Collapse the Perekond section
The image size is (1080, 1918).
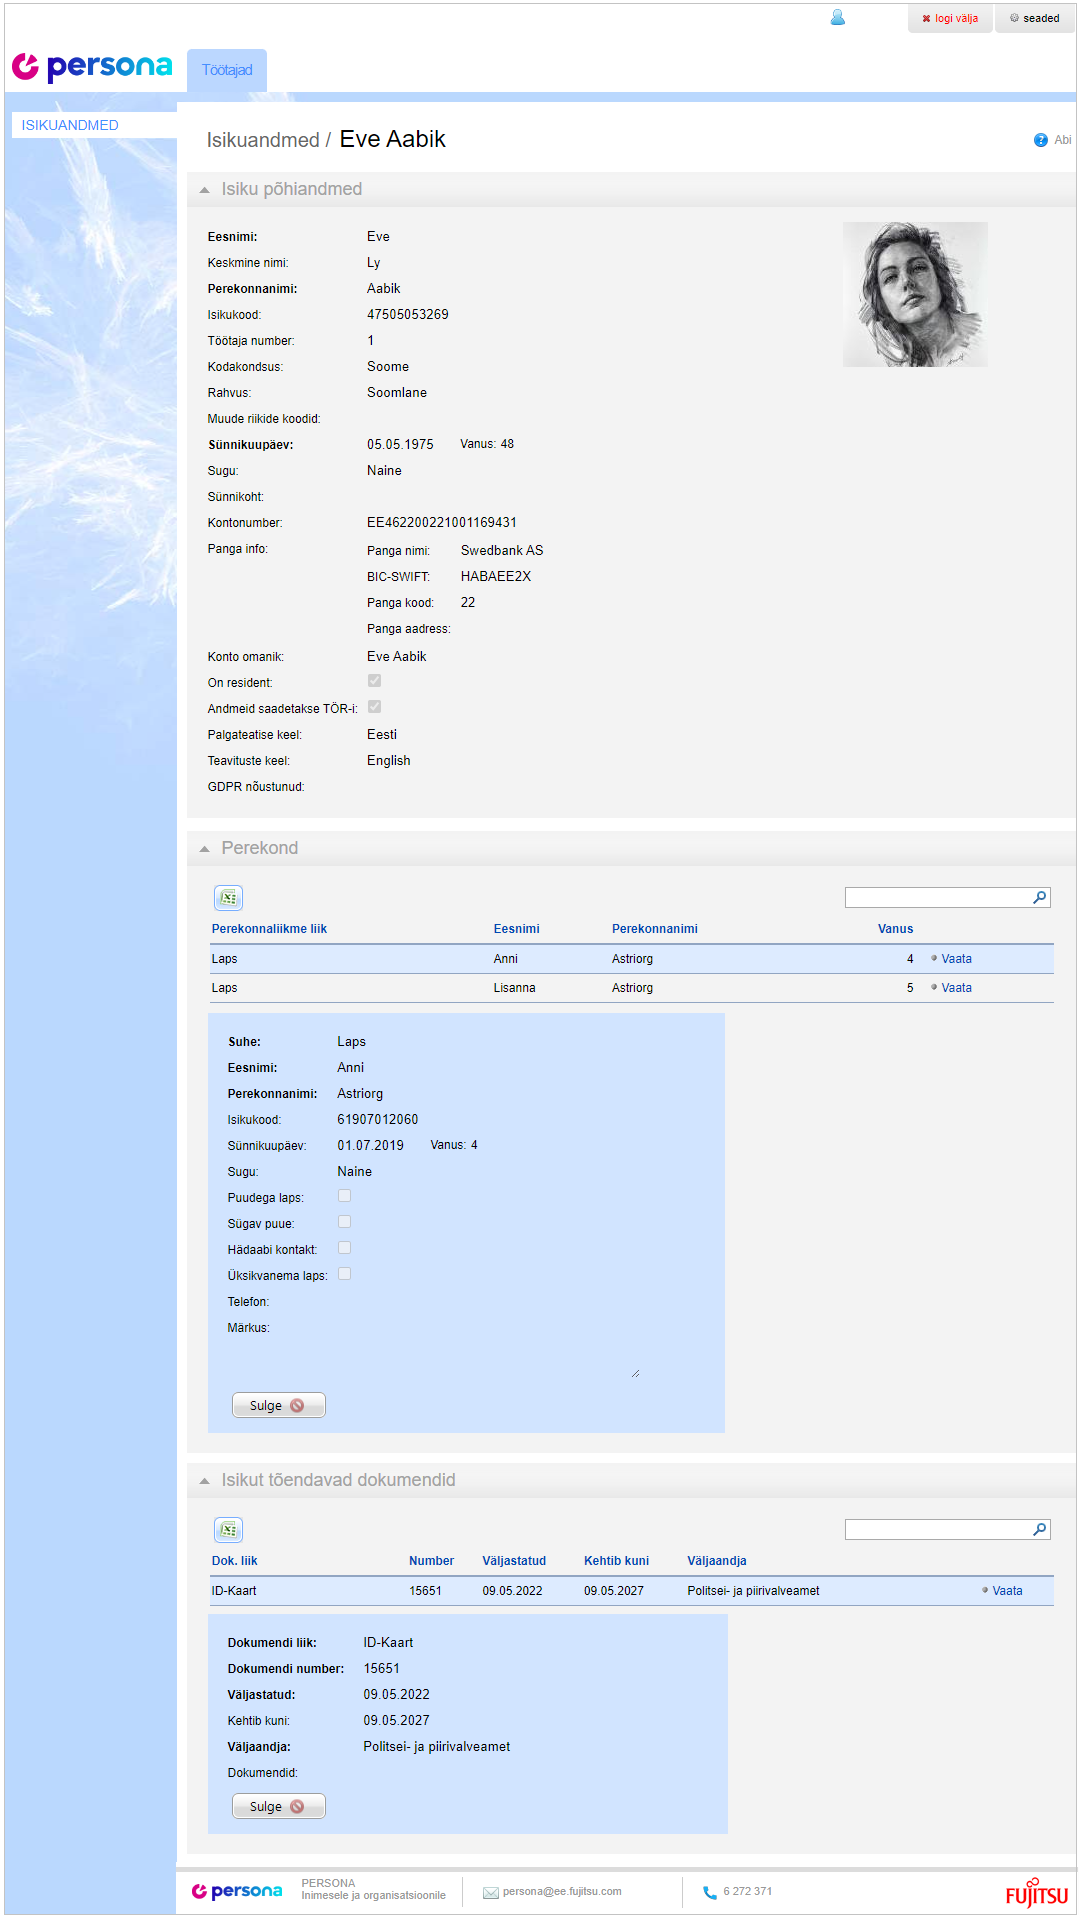click(x=205, y=849)
